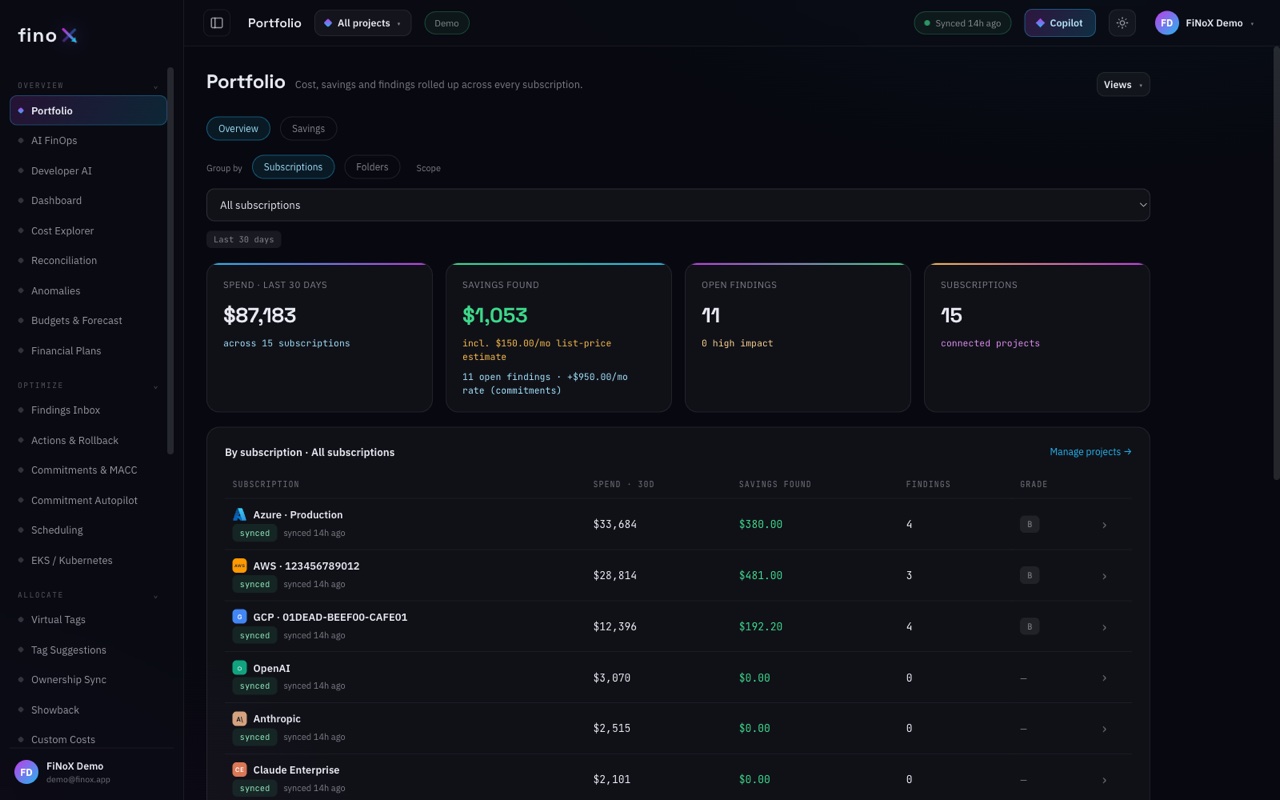
Task: Click the FinoX logo
Action: point(47,35)
